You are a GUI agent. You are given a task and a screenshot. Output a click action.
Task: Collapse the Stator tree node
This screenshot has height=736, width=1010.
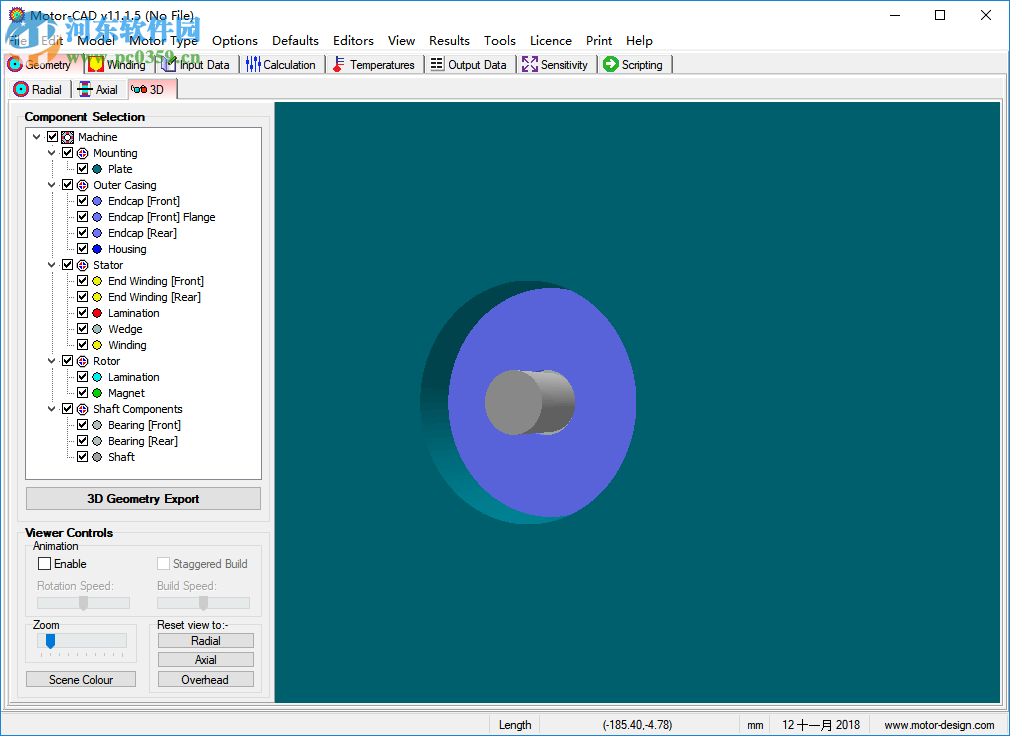click(52, 265)
